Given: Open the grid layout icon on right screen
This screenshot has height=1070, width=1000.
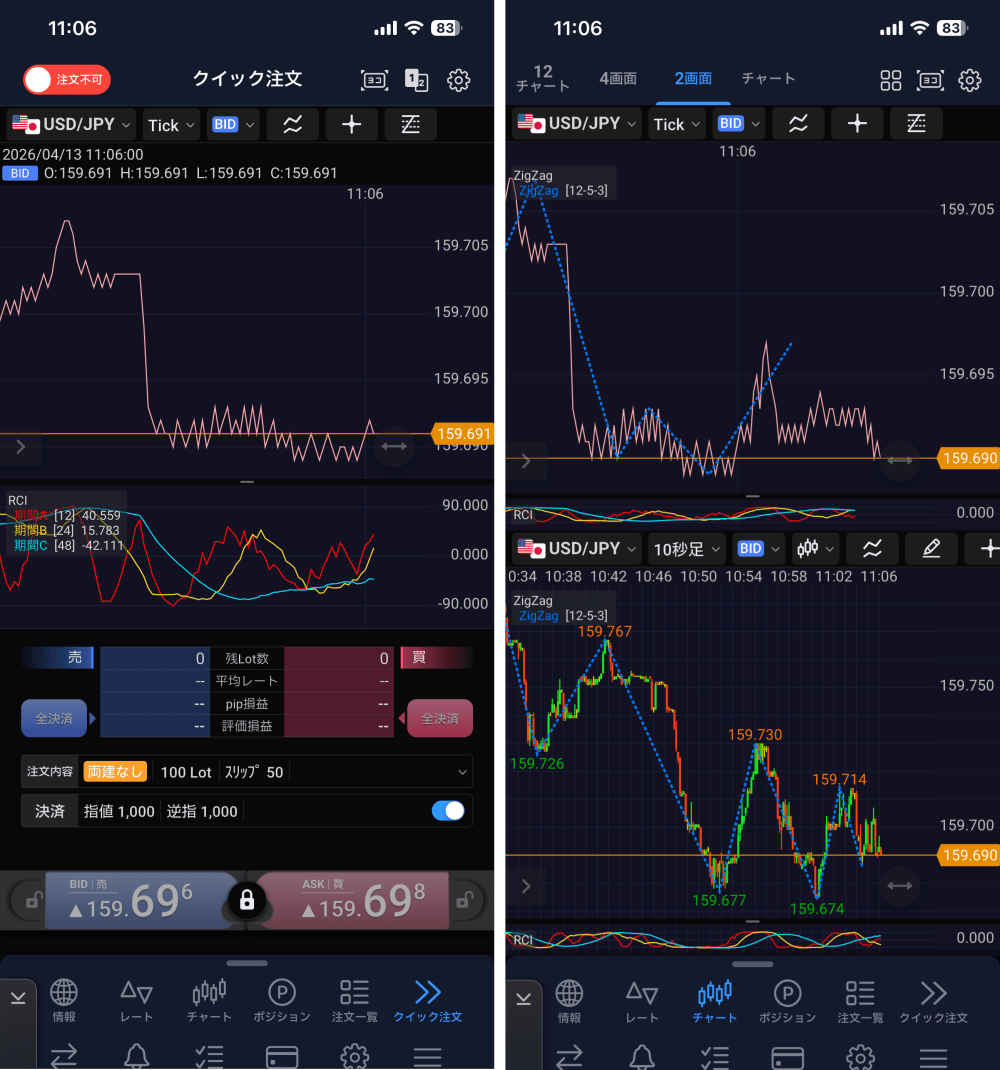Looking at the screenshot, I should [x=890, y=81].
